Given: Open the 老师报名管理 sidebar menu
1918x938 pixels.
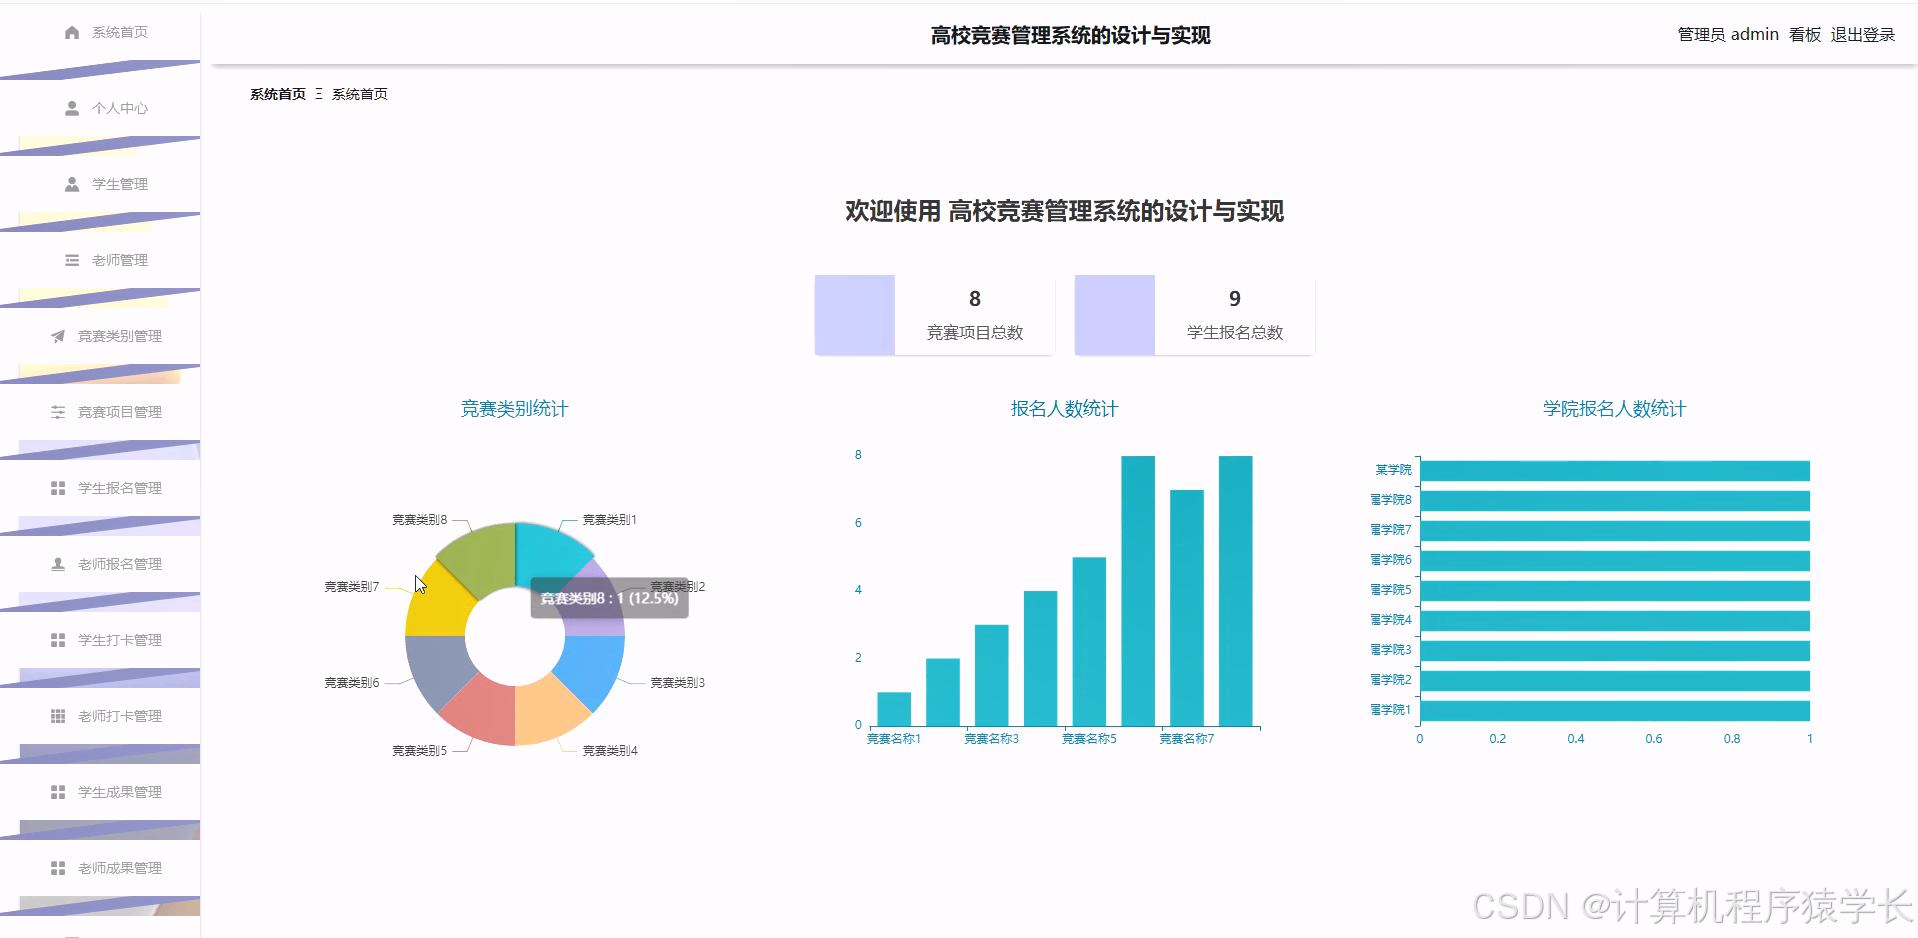Looking at the screenshot, I should 100,564.
